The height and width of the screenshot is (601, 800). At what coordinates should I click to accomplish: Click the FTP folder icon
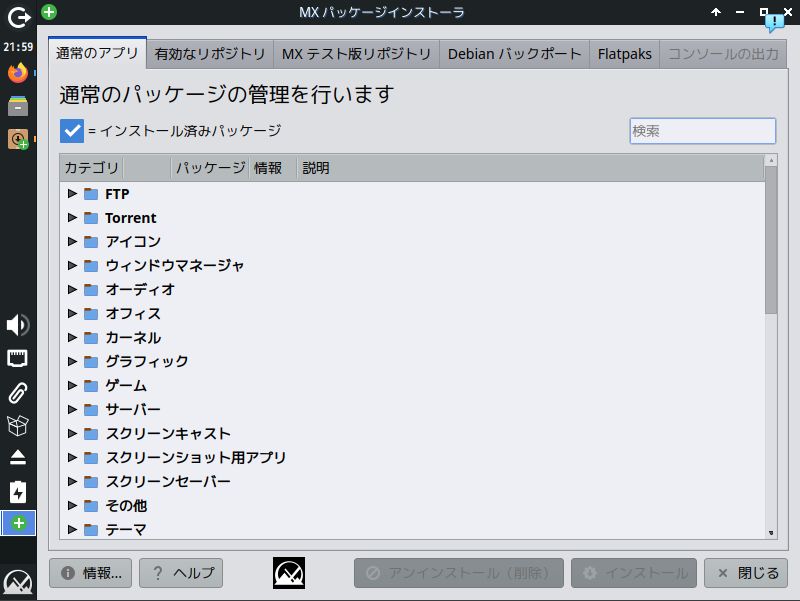coord(91,194)
